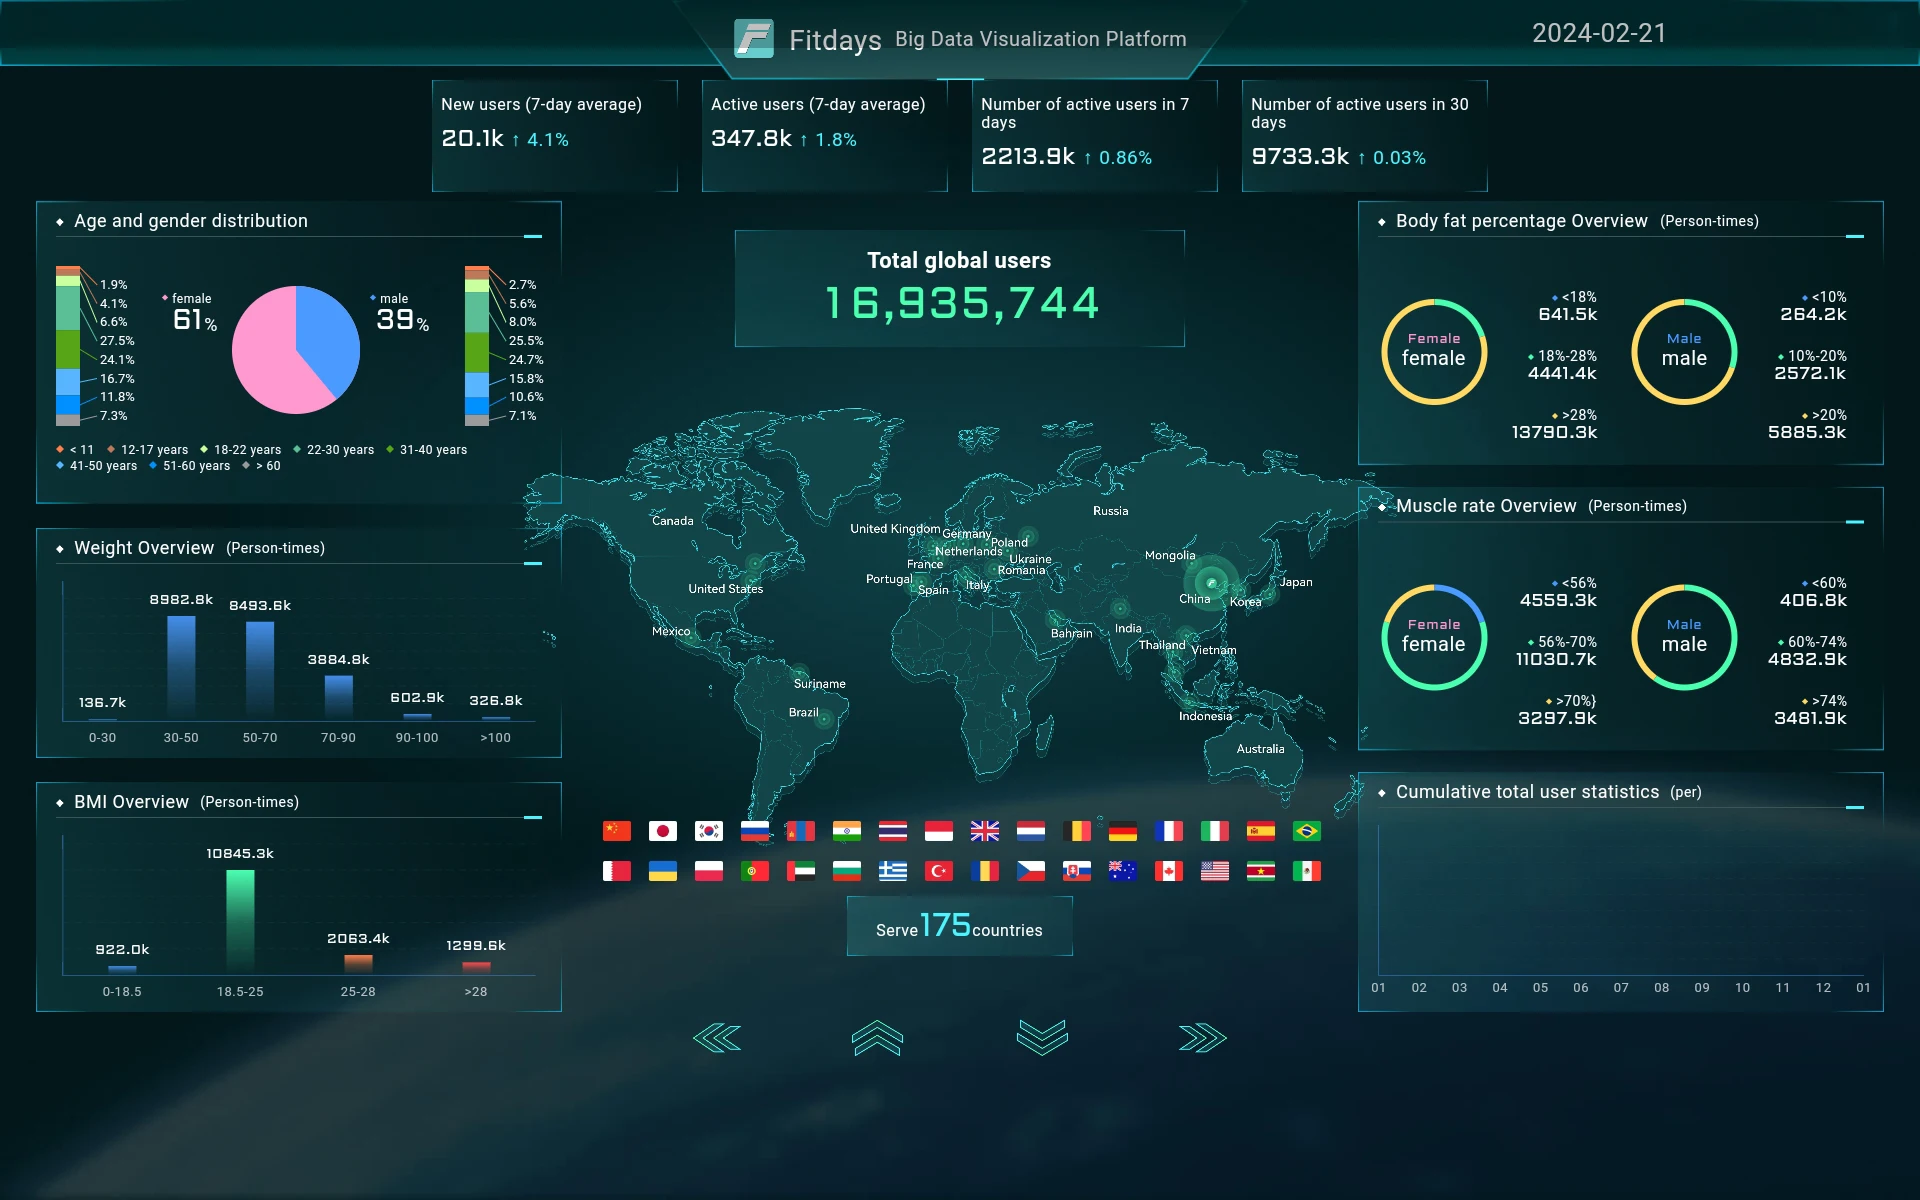
Task: Select the United Kingdom flag
Action: point(984,831)
